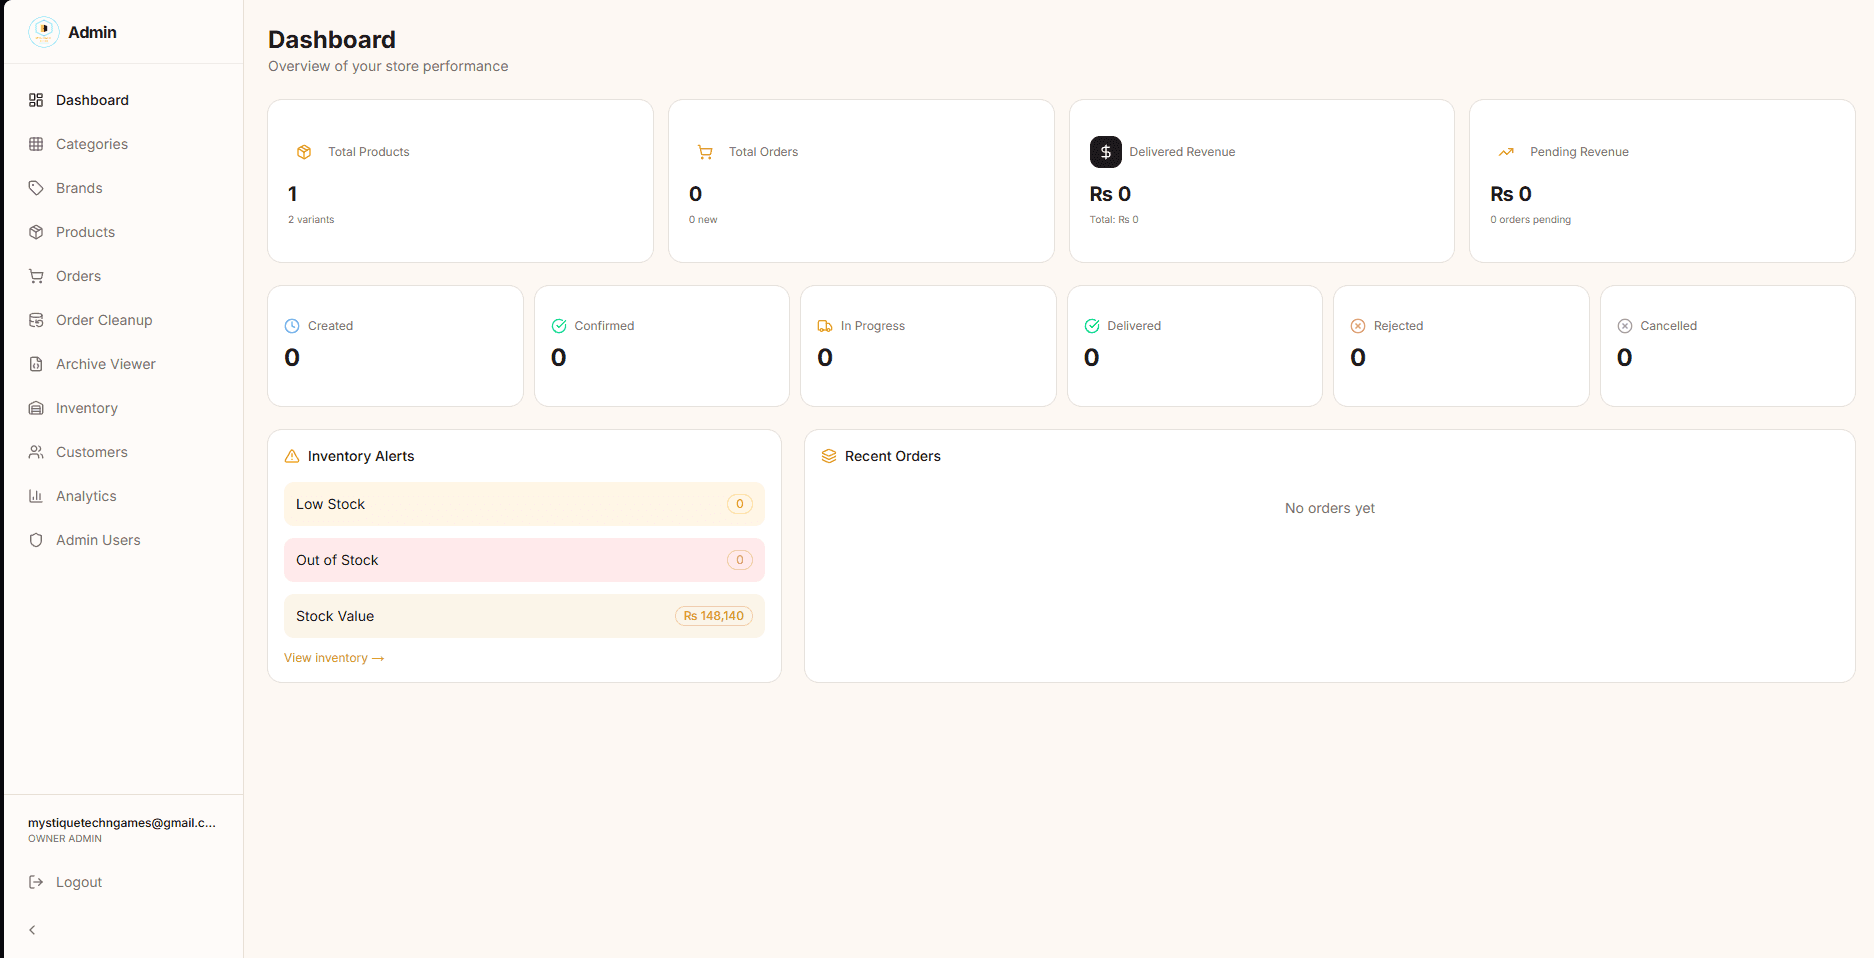
Task: Click the Analytics bar chart icon
Action: [36, 496]
